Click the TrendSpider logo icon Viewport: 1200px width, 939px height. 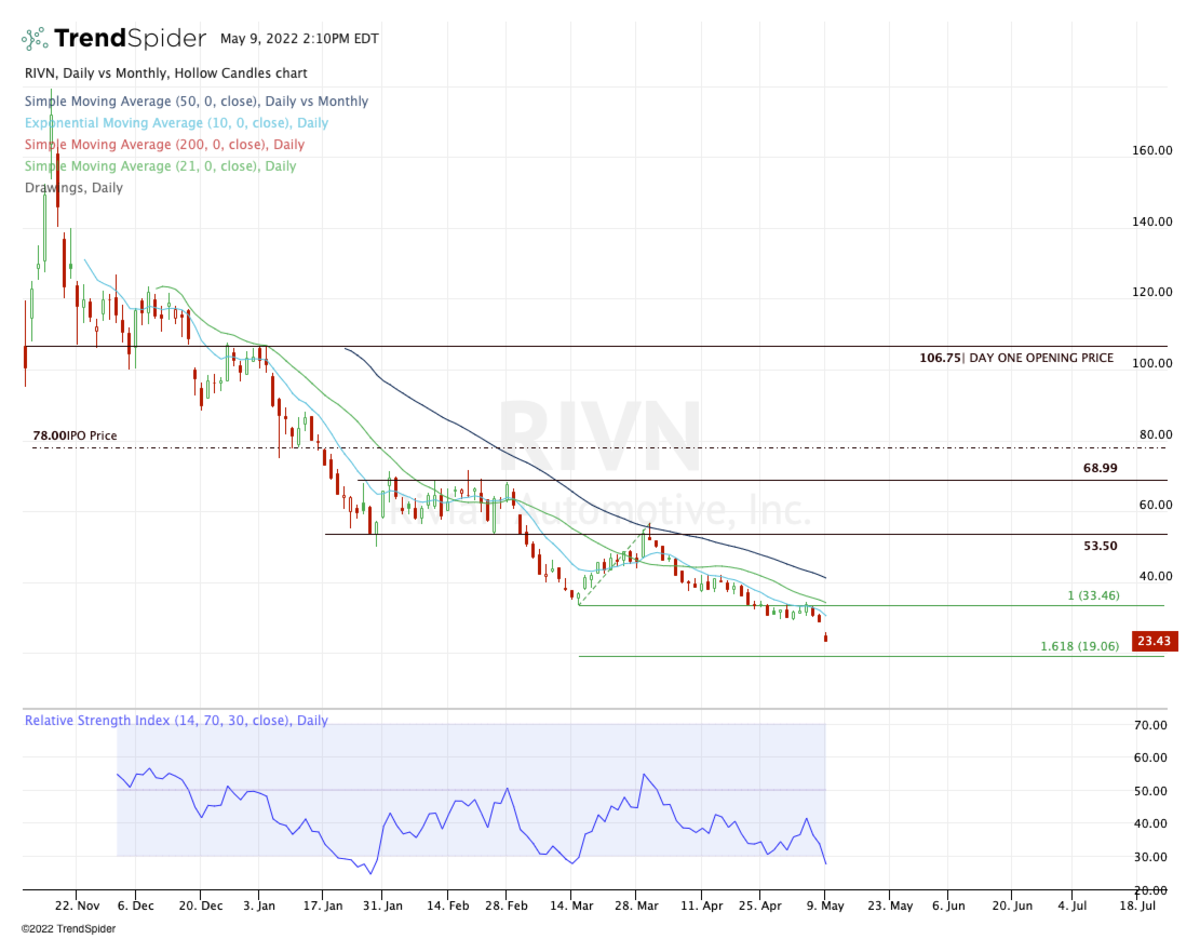(x=34, y=40)
